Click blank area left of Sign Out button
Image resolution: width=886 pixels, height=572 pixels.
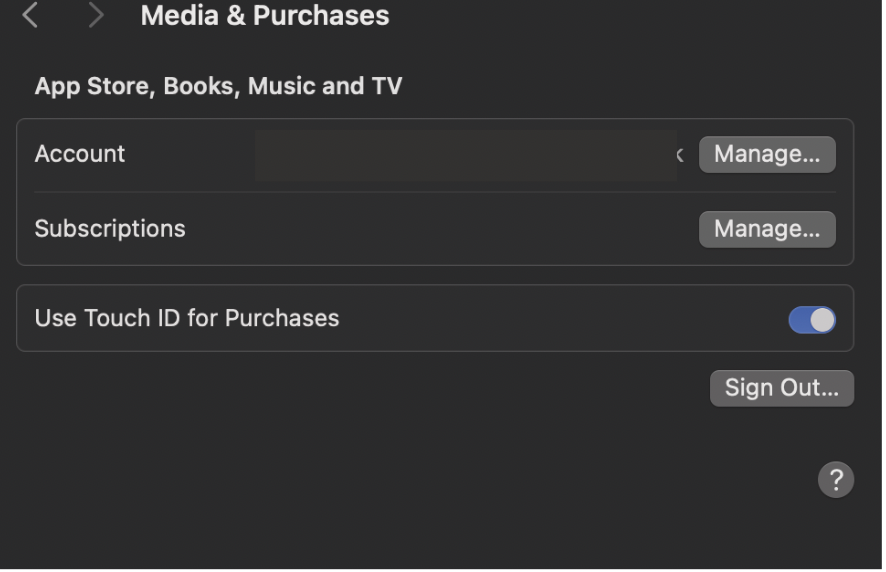(400, 388)
